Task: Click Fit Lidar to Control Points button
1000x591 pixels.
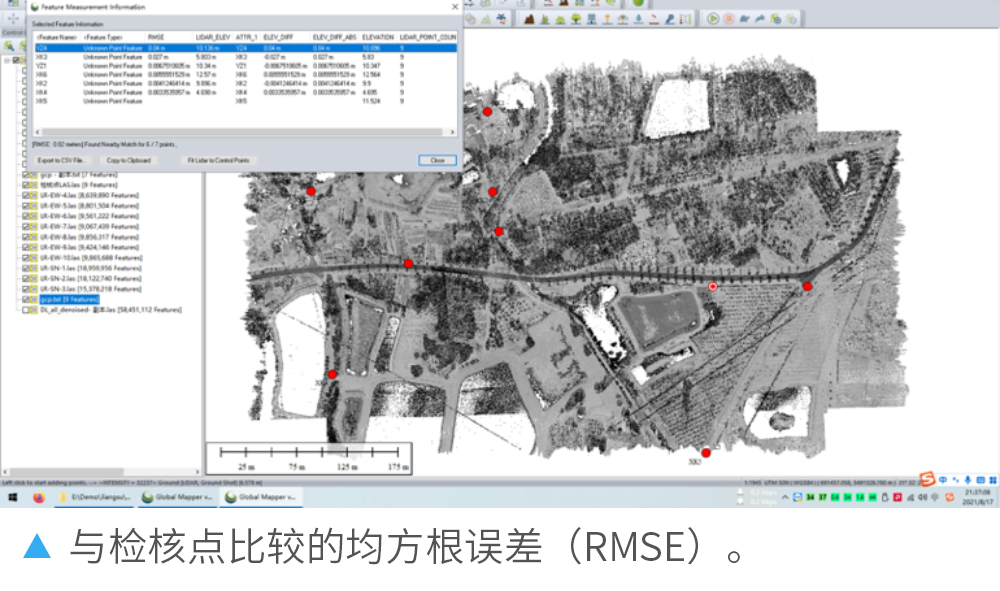Action: (x=218, y=160)
